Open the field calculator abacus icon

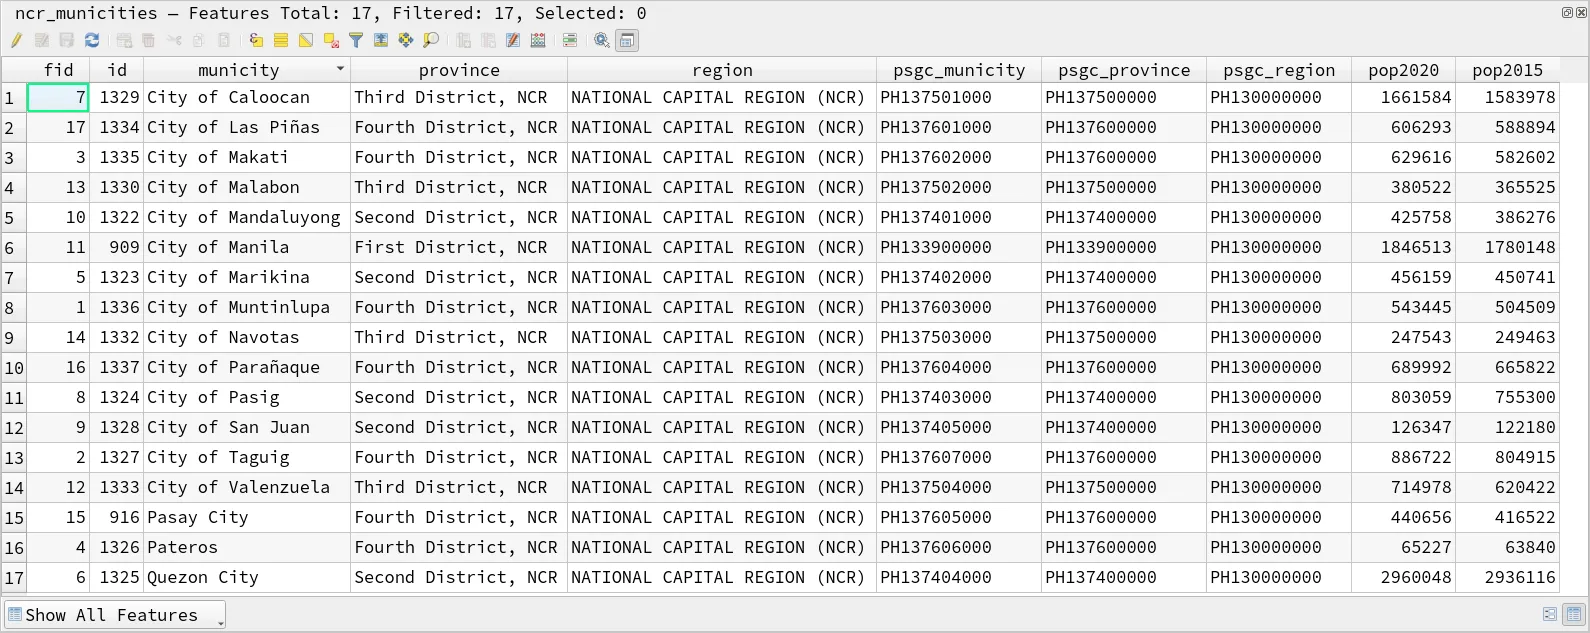coord(538,40)
